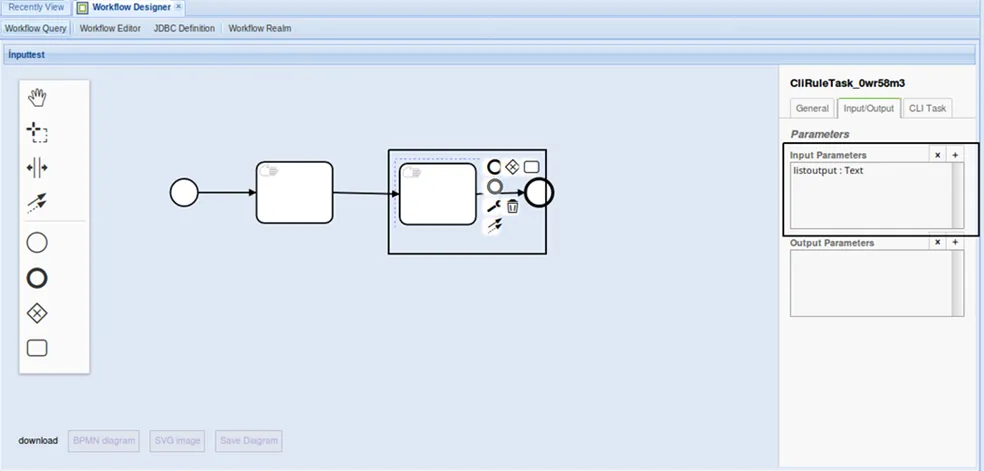Open JDBC Definition

point(184,28)
